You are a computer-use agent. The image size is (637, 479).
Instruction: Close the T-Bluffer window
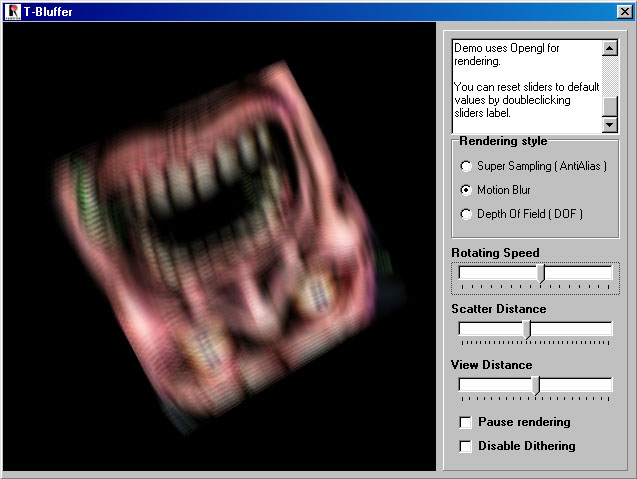(x=624, y=12)
